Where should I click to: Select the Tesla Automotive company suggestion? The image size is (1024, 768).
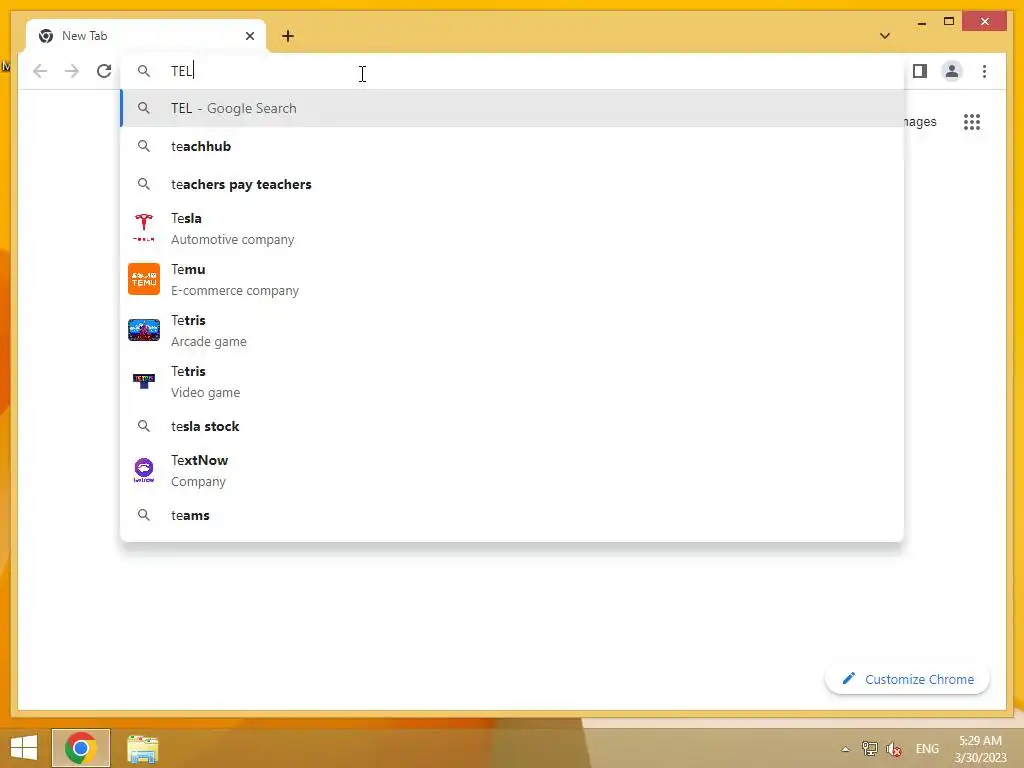(x=513, y=229)
